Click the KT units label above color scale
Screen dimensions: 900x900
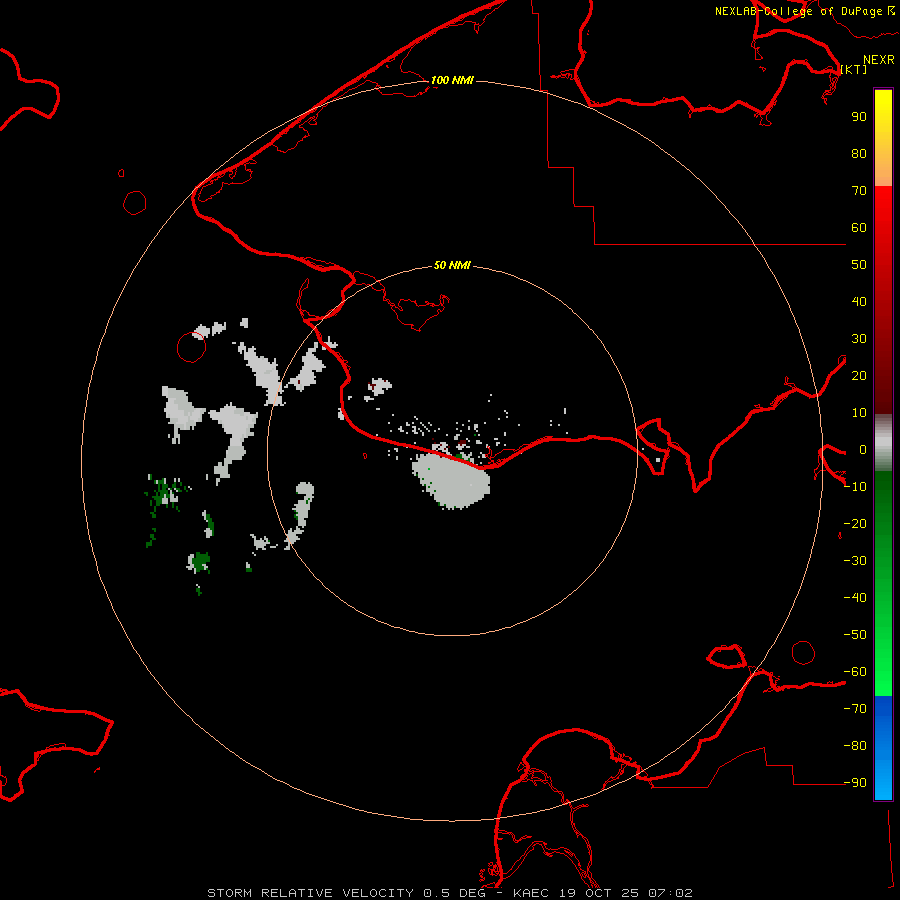(854, 69)
